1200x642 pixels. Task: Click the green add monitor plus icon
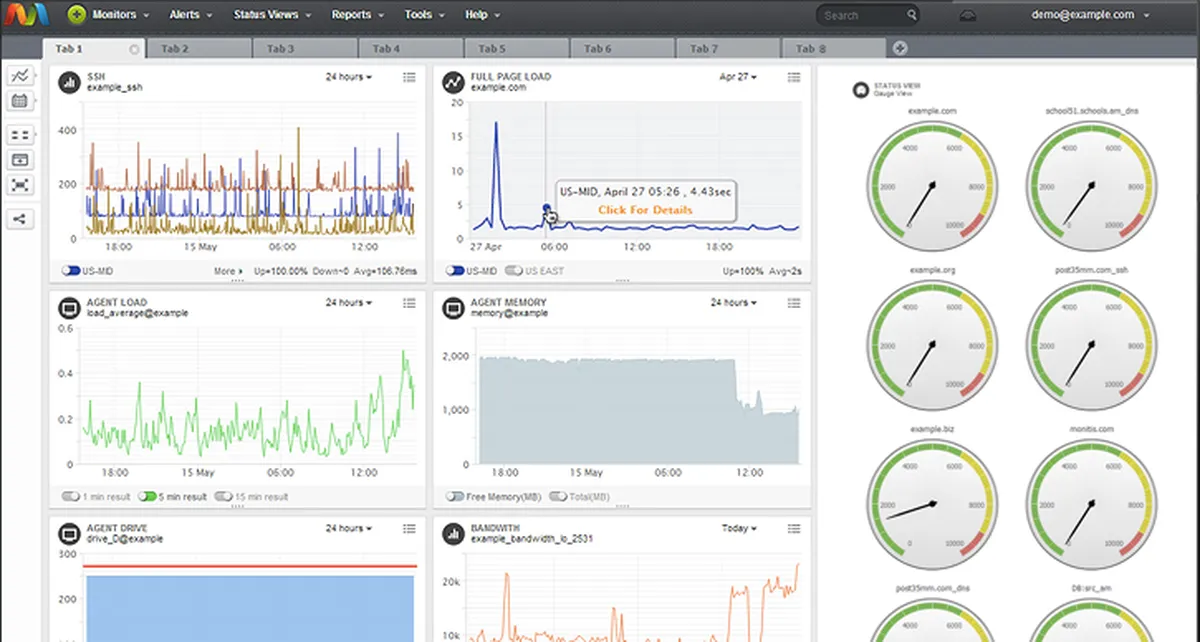(77, 15)
